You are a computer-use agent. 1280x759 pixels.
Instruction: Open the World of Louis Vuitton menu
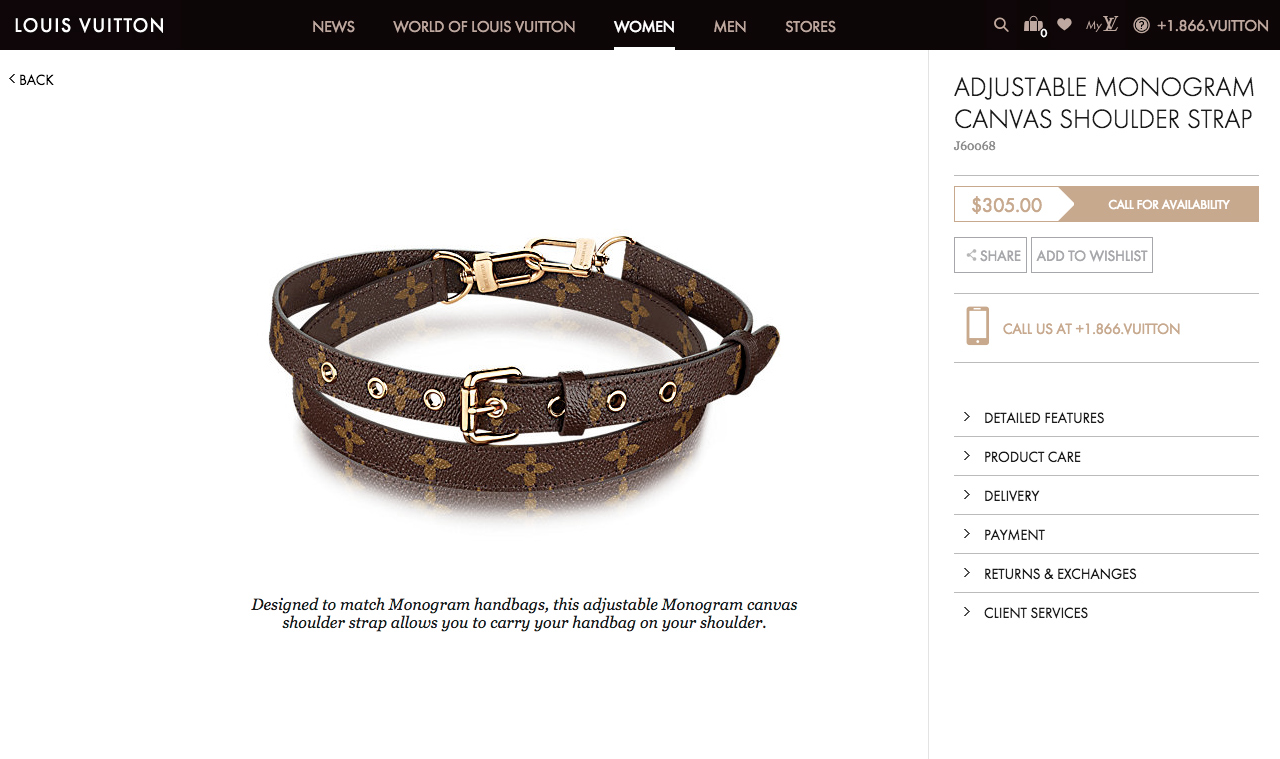click(x=484, y=26)
